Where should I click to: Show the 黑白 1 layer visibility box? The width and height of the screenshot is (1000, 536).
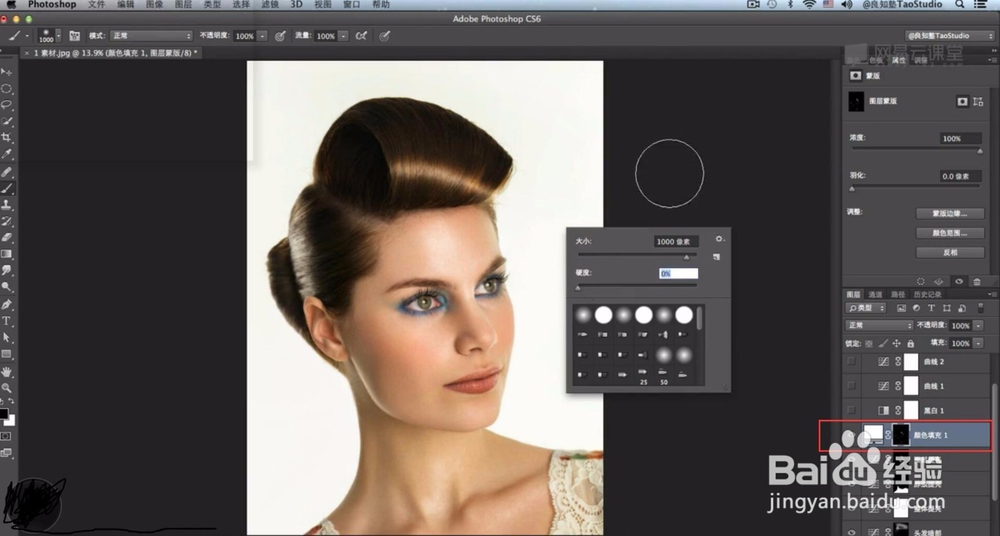pyautogui.click(x=852, y=410)
